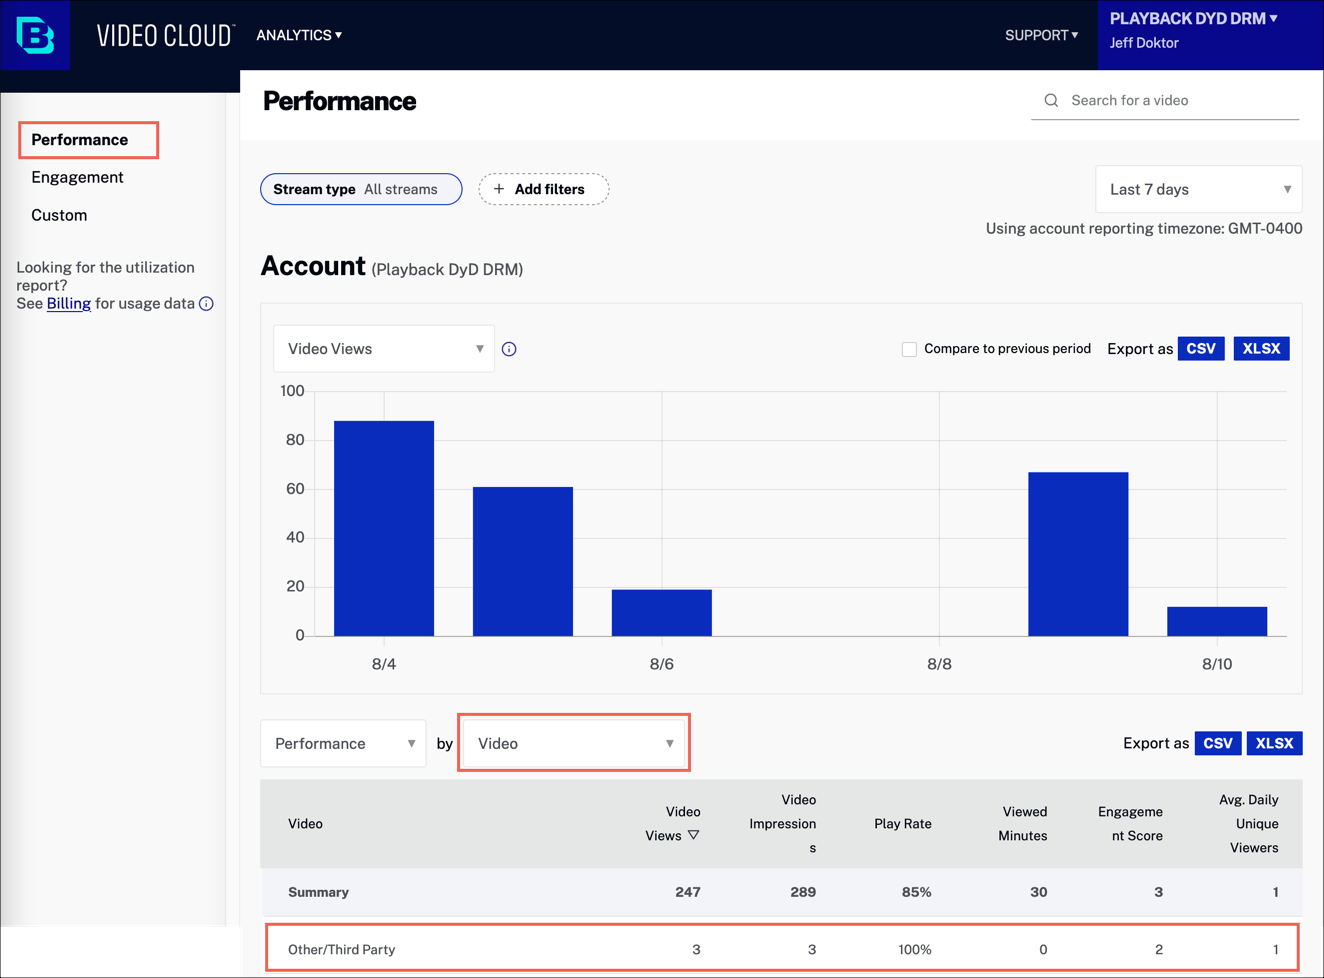Enable Compare to previous period checkbox
This screenshot has width=1324, height=978.
[909, 349]
